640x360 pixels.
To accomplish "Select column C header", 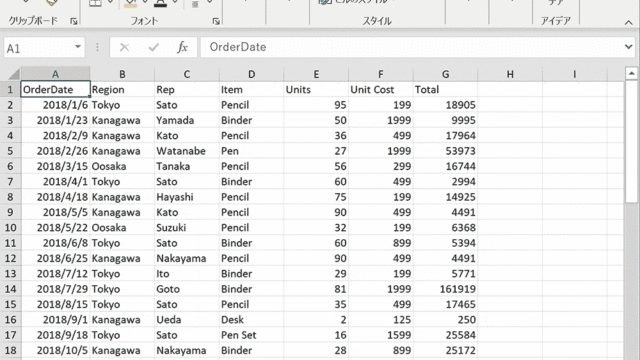I will [x=187, y=74].
